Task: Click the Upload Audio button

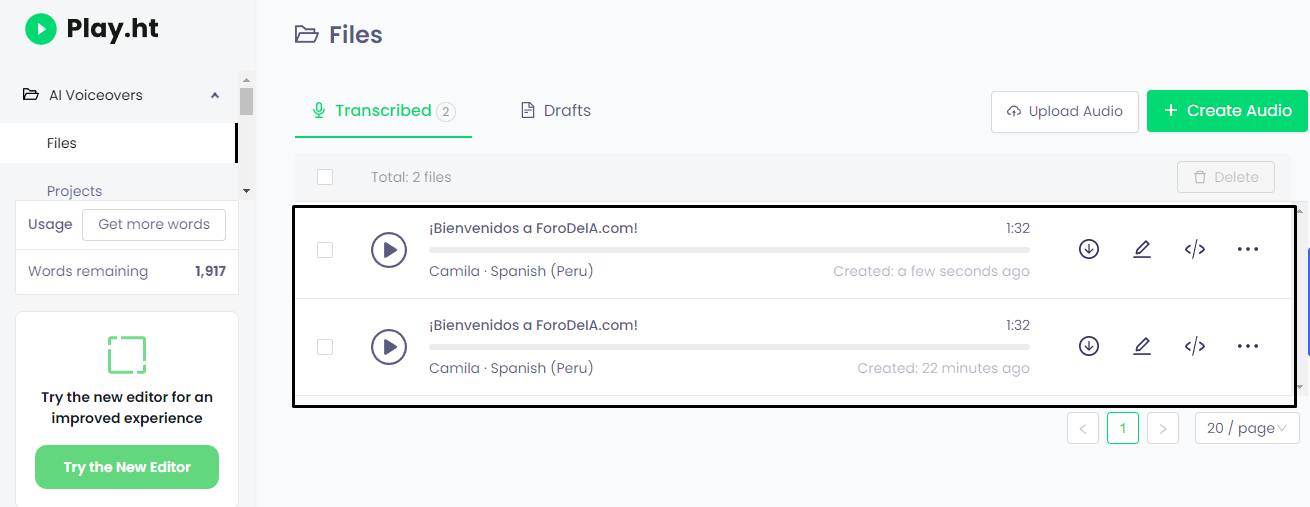Action: [x=1065, y=111]
